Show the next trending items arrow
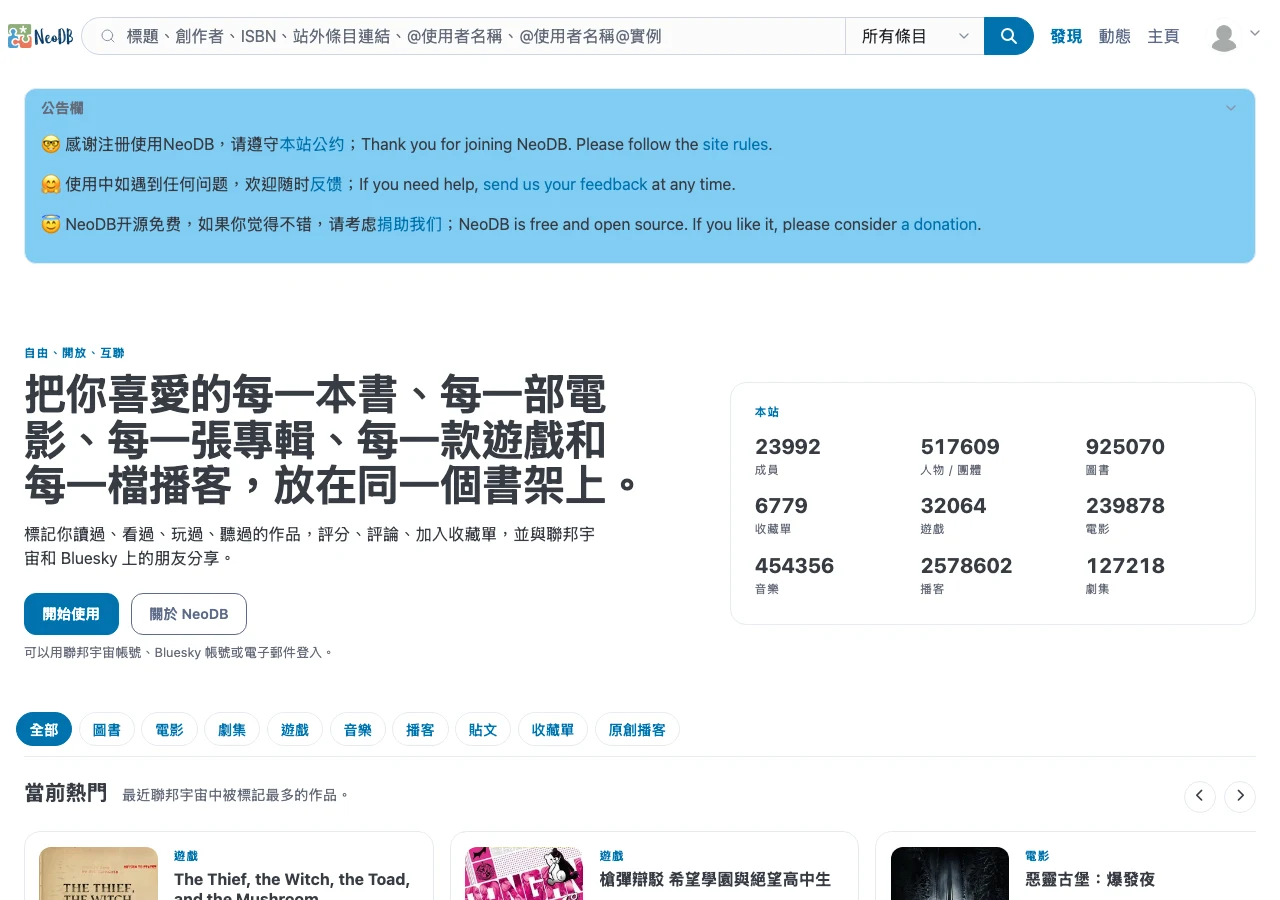The width and height of the screenshot is (1280, 900). coord(1240,796)
